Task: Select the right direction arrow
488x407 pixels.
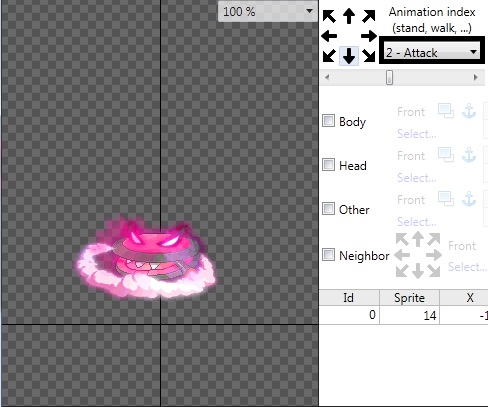Action: click(369, 36)
